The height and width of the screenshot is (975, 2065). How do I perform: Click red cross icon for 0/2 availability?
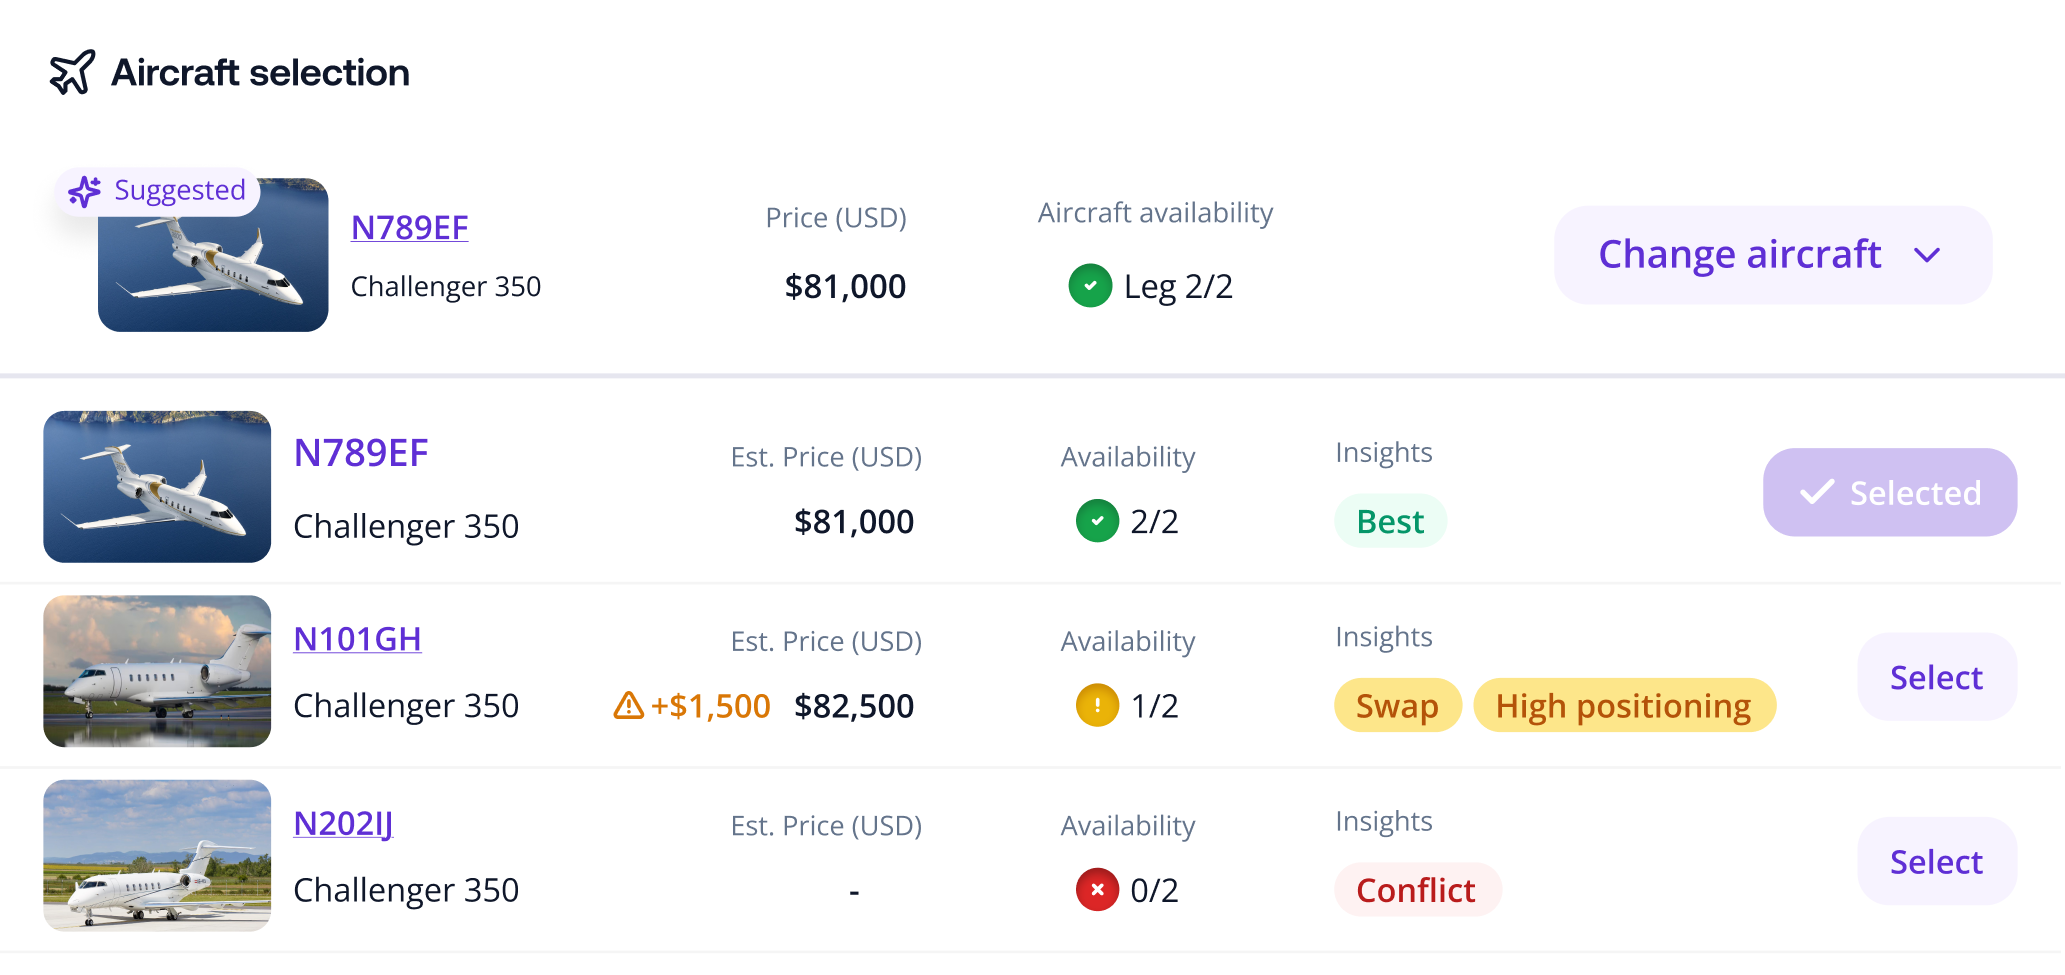(x=1097, y=890)
